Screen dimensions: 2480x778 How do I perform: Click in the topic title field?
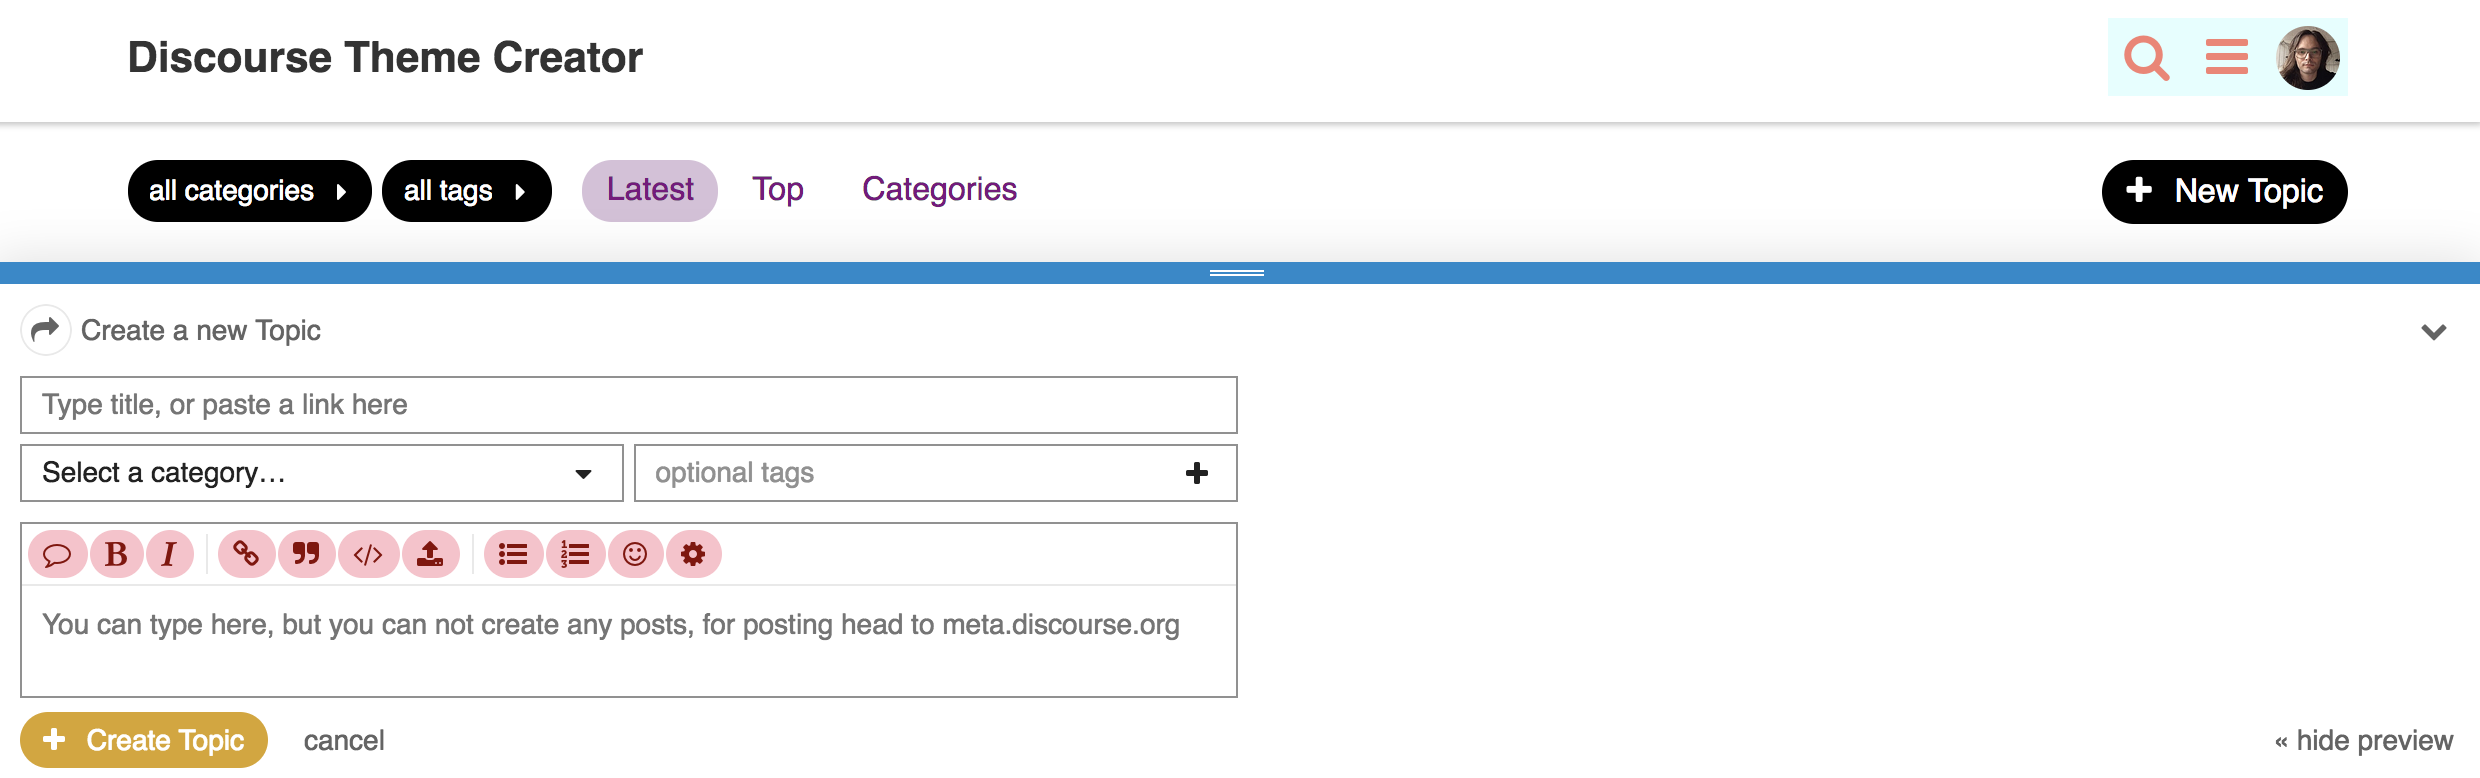tap(628, 405)
